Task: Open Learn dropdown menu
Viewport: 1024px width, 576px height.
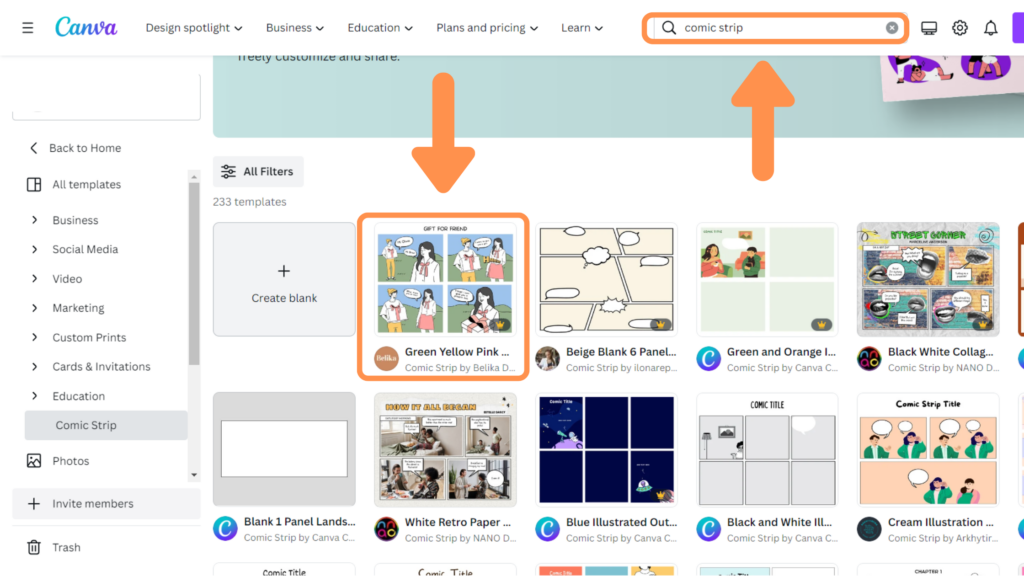Action: click(582, 27)
